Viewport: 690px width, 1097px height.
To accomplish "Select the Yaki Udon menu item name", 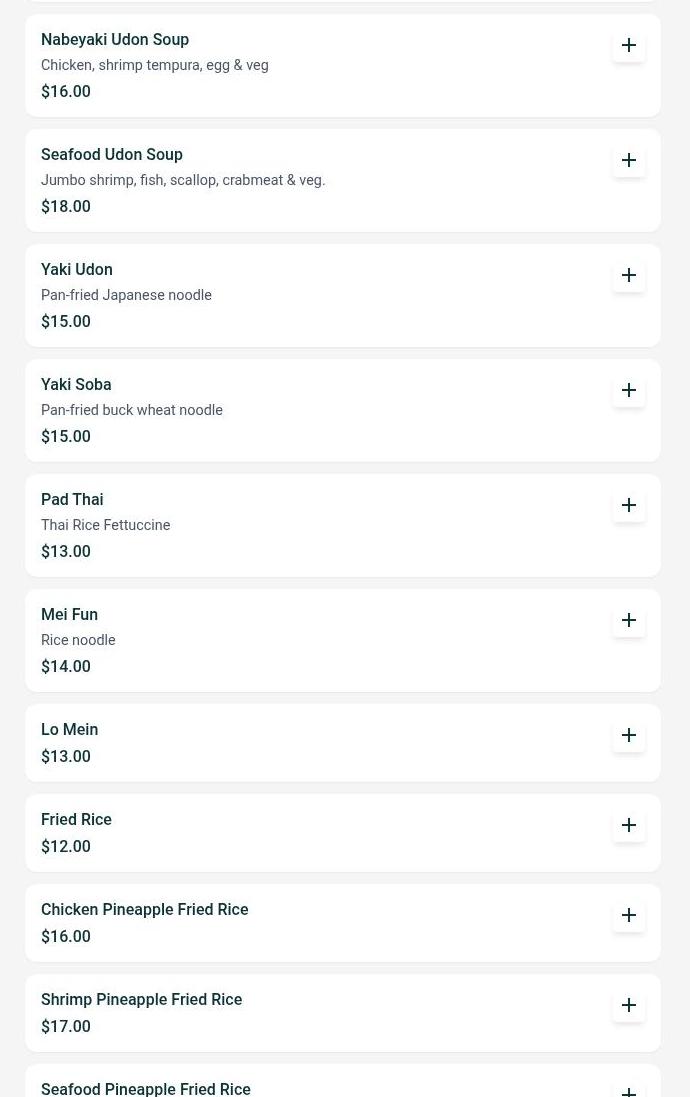I will click(77, 270).
